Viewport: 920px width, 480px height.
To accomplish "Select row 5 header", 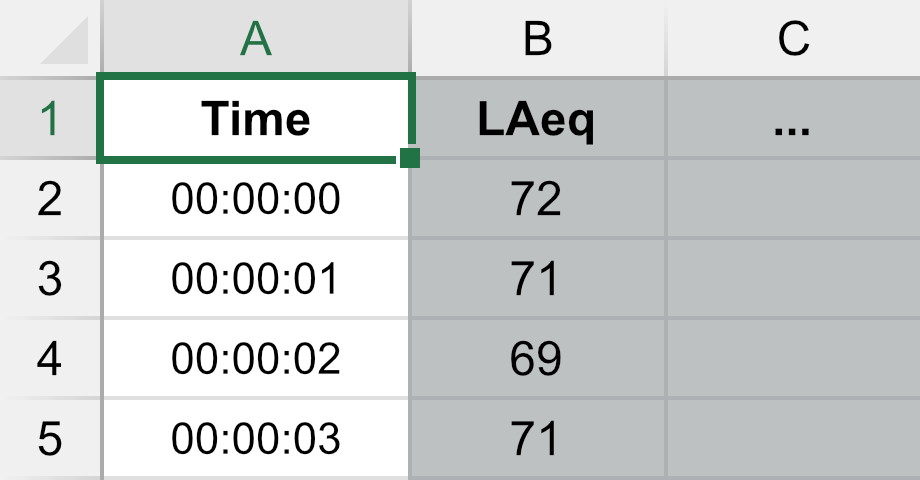I will point(50,438).
